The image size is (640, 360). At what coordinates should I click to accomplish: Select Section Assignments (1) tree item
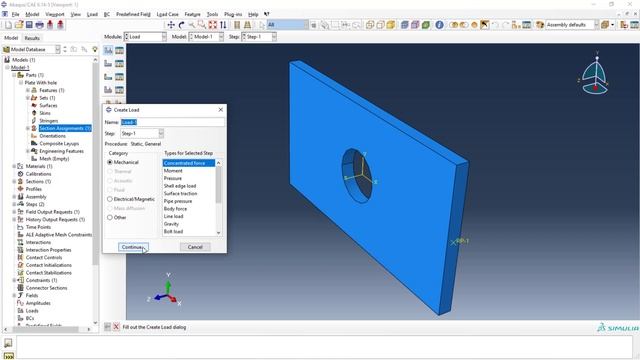point(65,128)
